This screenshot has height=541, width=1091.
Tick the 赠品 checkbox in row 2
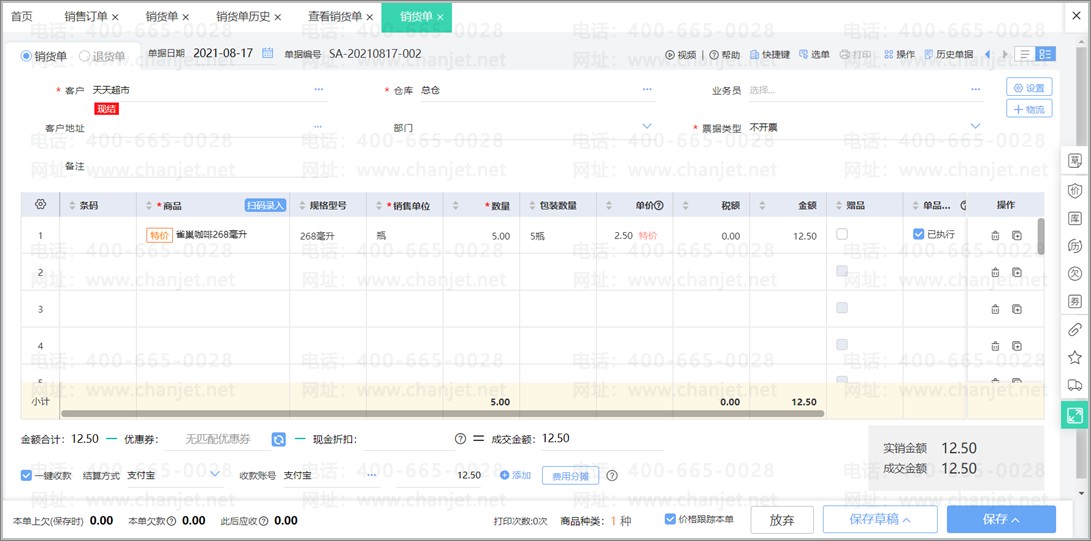click(x=842, y=270)
